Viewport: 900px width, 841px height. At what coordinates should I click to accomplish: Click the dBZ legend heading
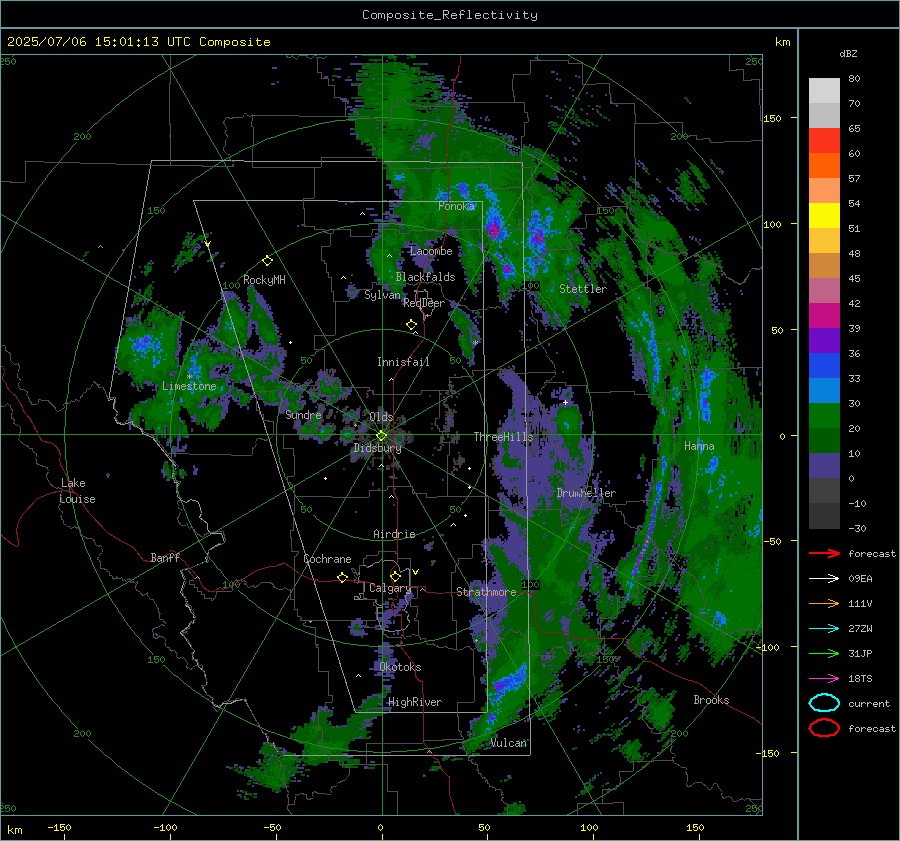click(848, 54)
